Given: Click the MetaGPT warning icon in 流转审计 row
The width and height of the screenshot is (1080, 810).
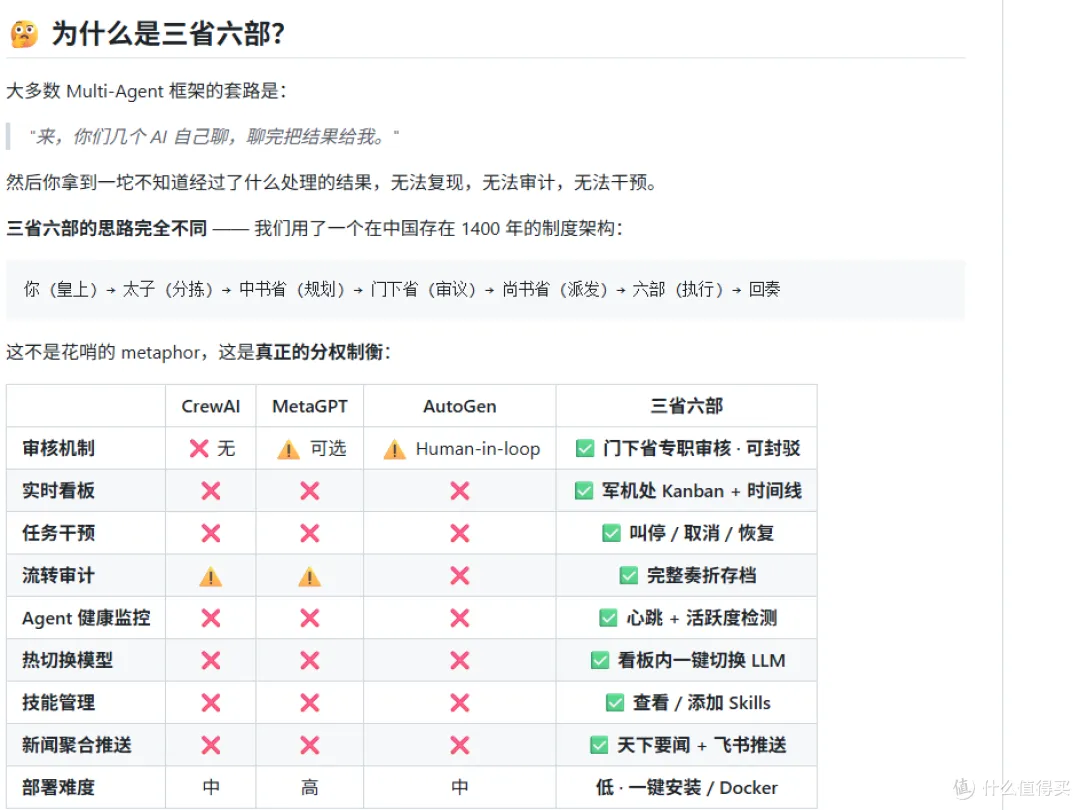Looking at the screenshot, I should coord(310,577).
